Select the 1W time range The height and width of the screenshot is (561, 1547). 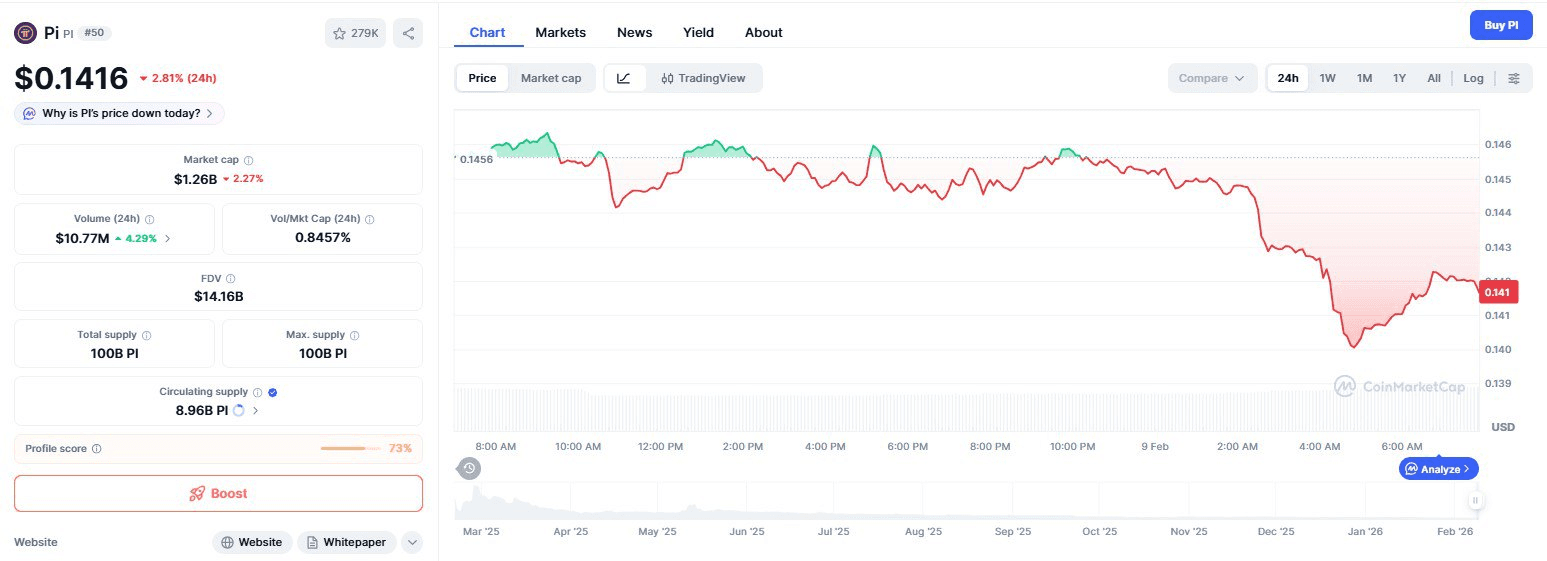click(x=1327, y=78)
